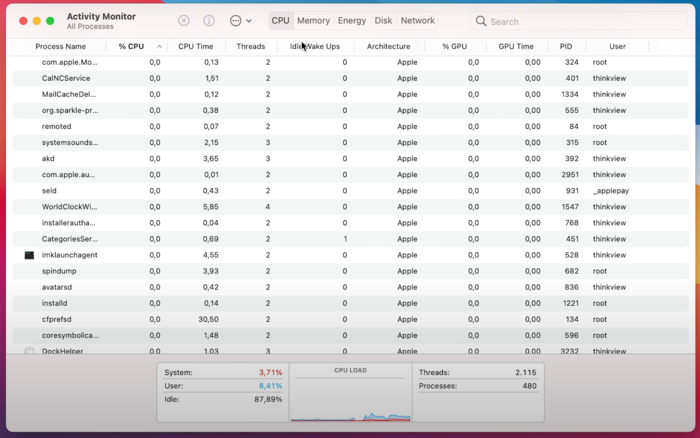This screenshot has height=438, width=700.
Task: Click the search magnifier icon
Action: pyautogui.click(x=480, y=21)
